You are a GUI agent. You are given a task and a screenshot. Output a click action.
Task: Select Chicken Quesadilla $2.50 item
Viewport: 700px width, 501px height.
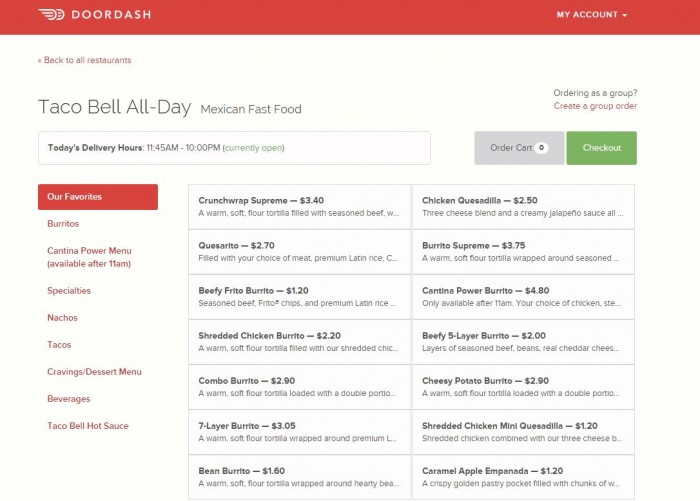pos(523,207)
